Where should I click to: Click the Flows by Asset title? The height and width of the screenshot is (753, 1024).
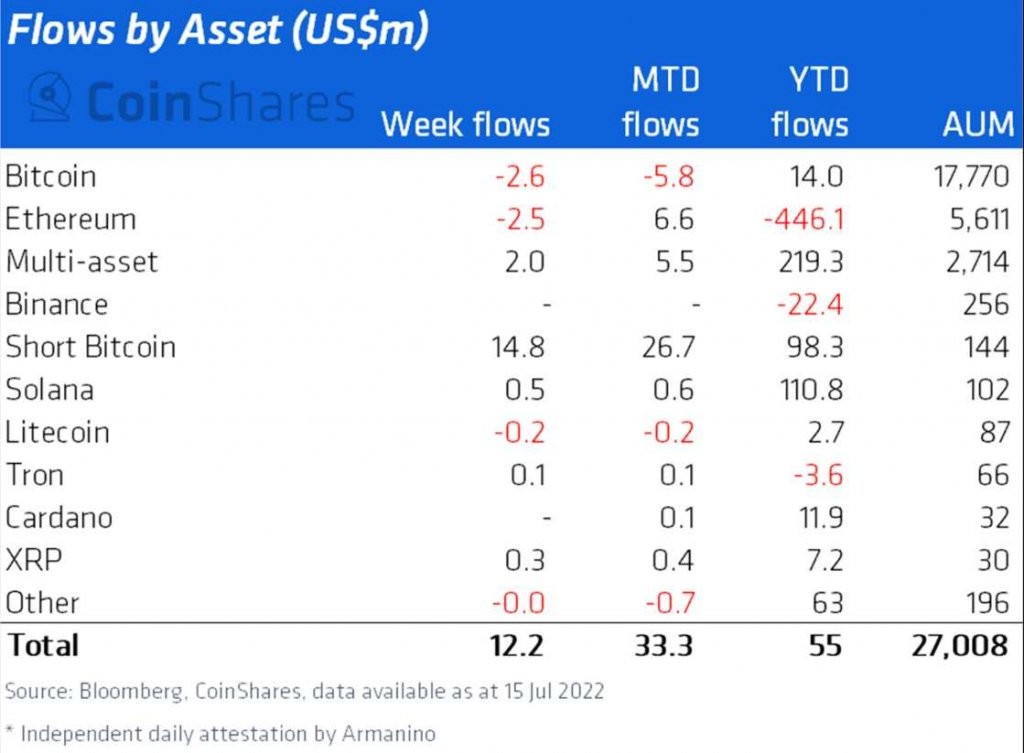(x=219, y=30)
